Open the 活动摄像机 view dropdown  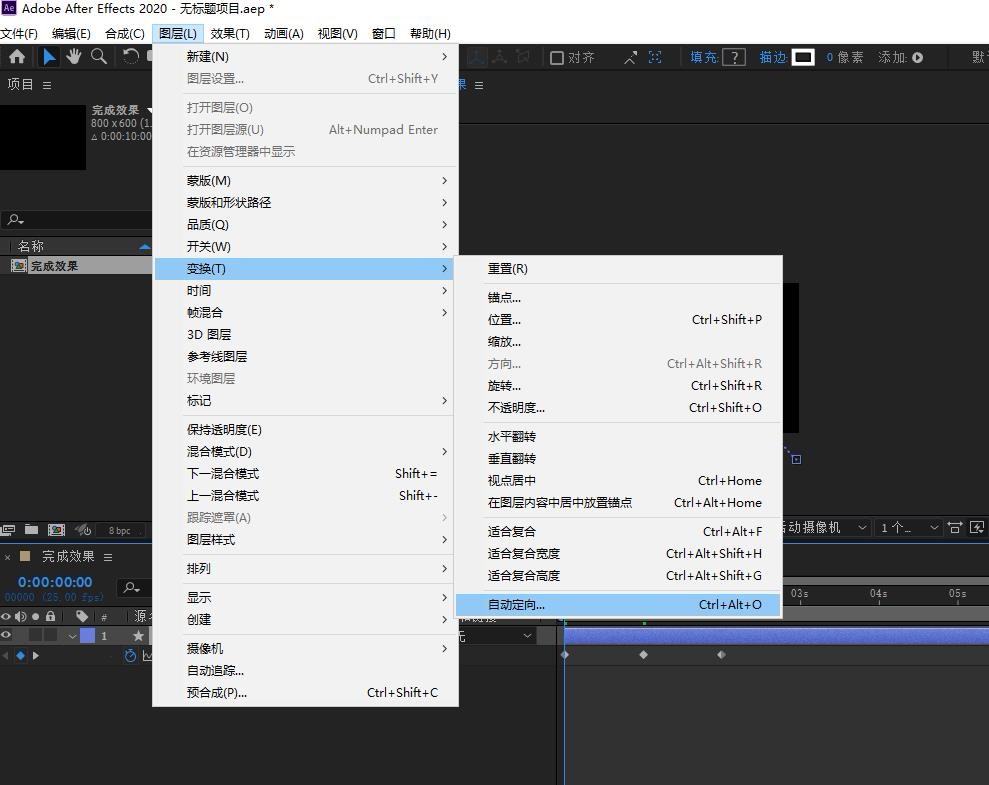tap(825, 527)
